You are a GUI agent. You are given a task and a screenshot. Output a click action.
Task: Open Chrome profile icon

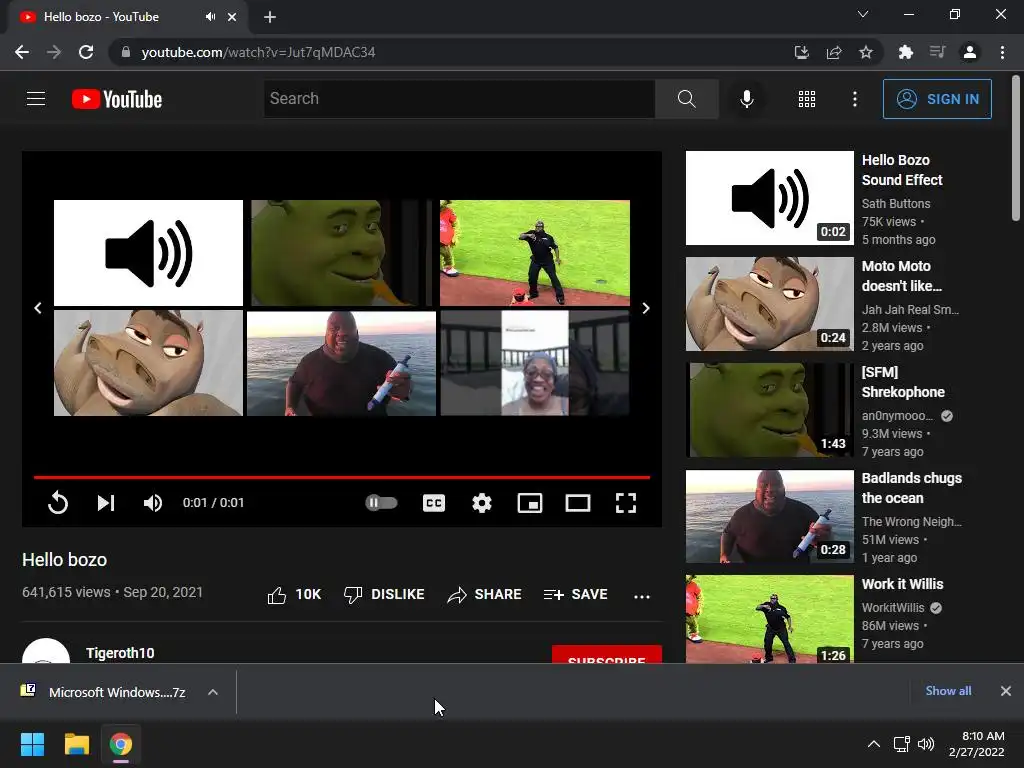tap(970, 52)
